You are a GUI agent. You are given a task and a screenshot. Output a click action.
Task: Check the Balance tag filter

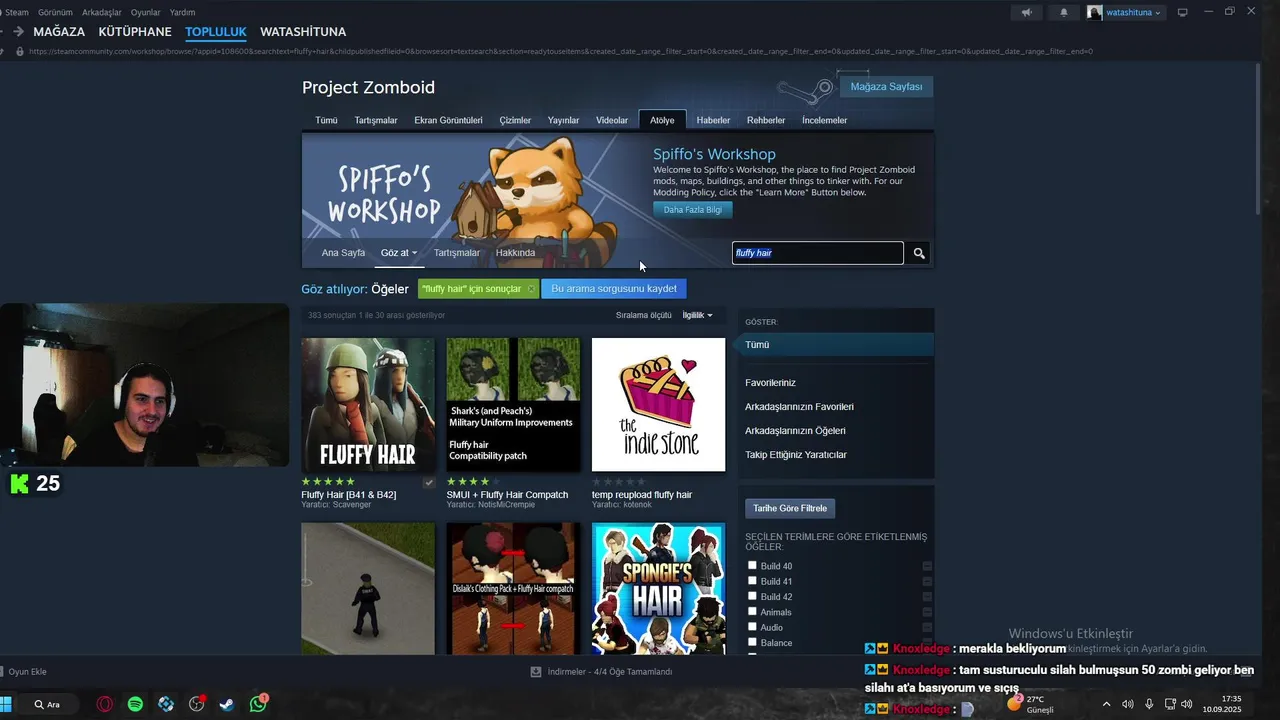pyautogui.click(x=752, y=642)
